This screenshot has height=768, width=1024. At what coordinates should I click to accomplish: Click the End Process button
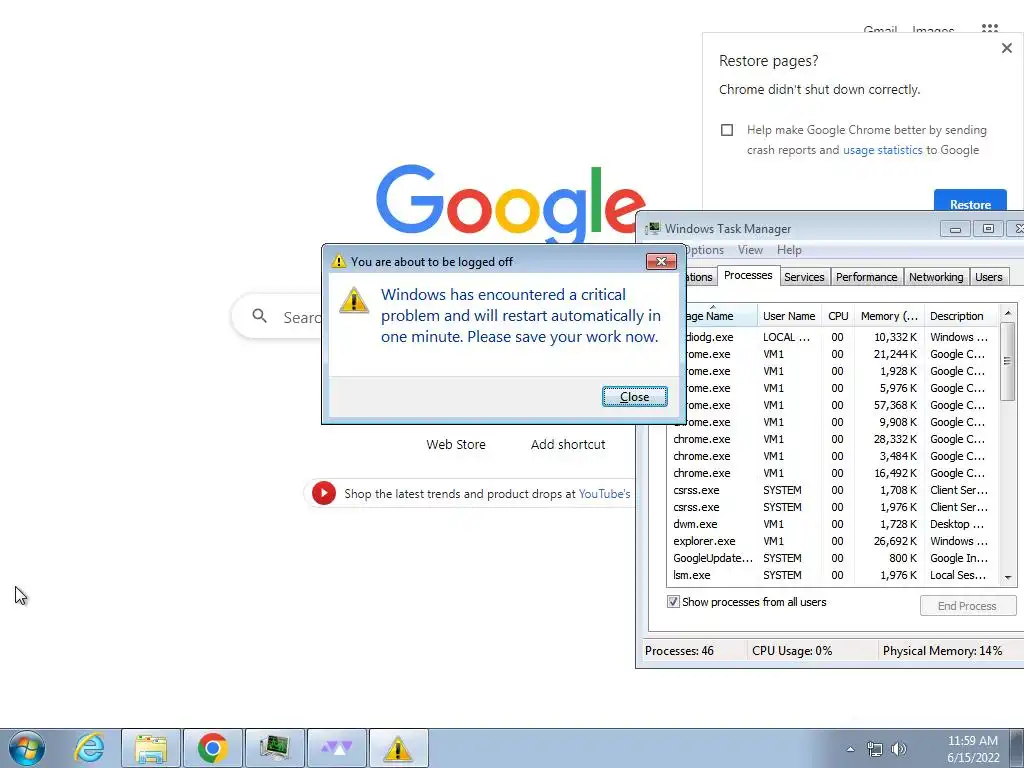point(967,606)
